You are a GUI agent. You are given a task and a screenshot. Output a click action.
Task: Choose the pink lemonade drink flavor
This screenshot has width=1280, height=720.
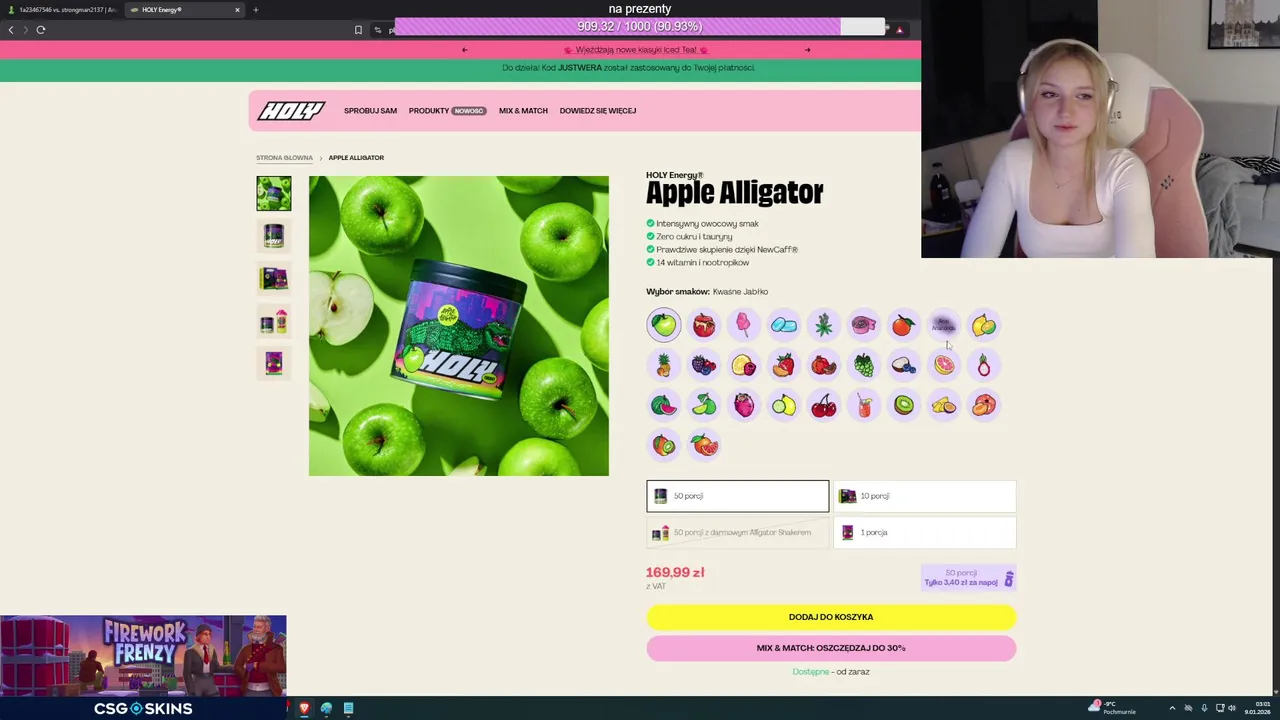[864, 405]
